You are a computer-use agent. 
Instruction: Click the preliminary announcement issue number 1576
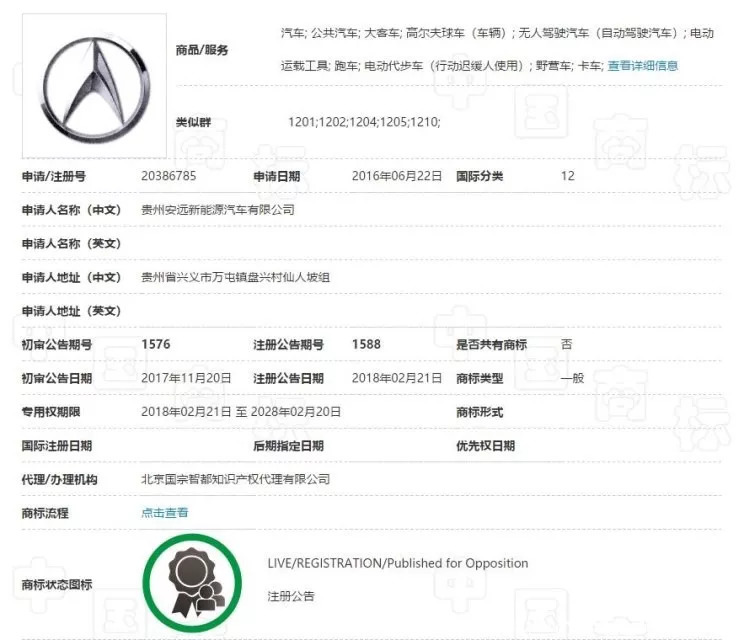[156, 344]
